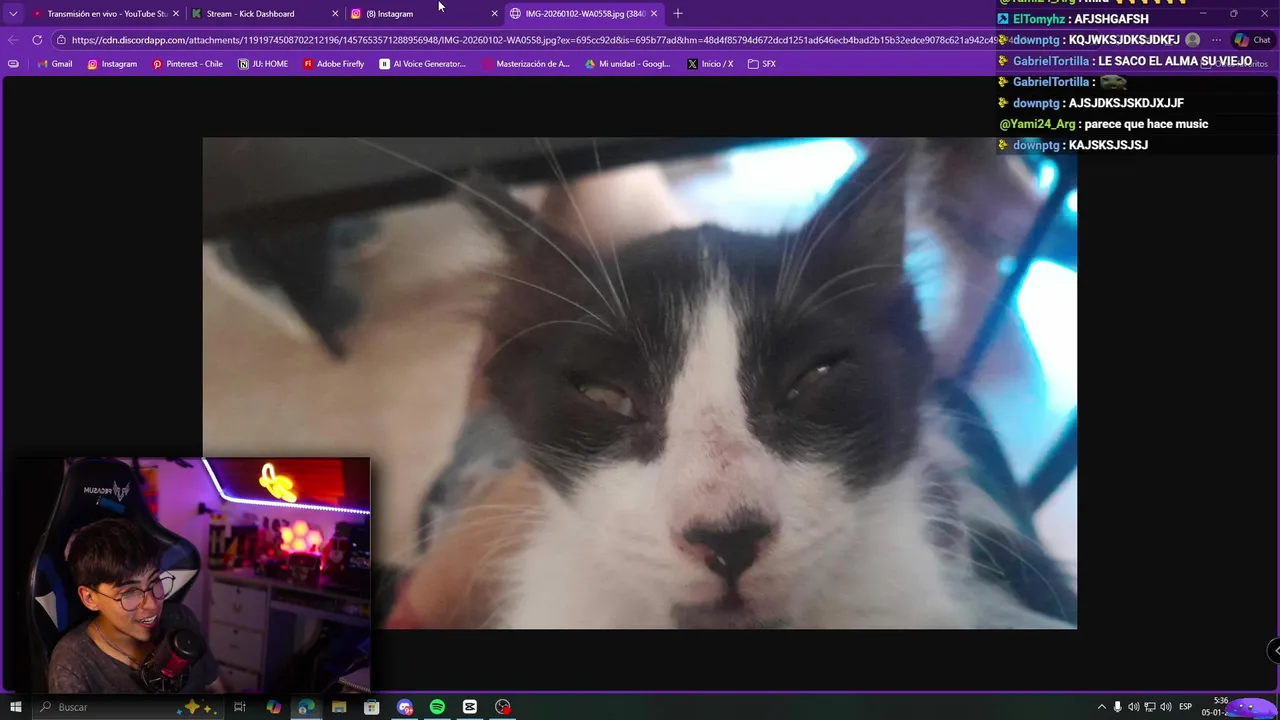
Task: Click chat message KAJSKSJSJSJ from downptg
Action: click(x=1108, y=145)
